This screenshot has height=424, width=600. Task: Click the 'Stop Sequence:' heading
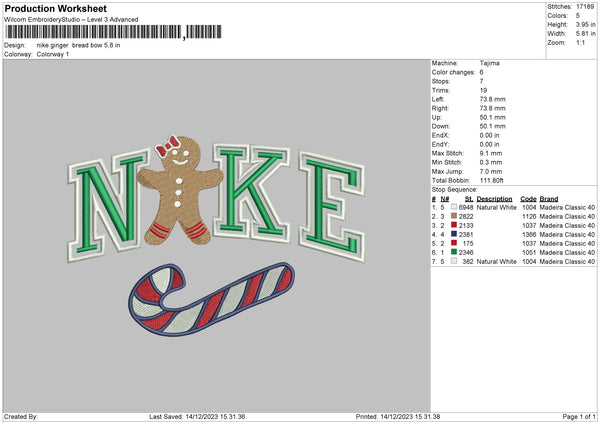click(455, 190)
